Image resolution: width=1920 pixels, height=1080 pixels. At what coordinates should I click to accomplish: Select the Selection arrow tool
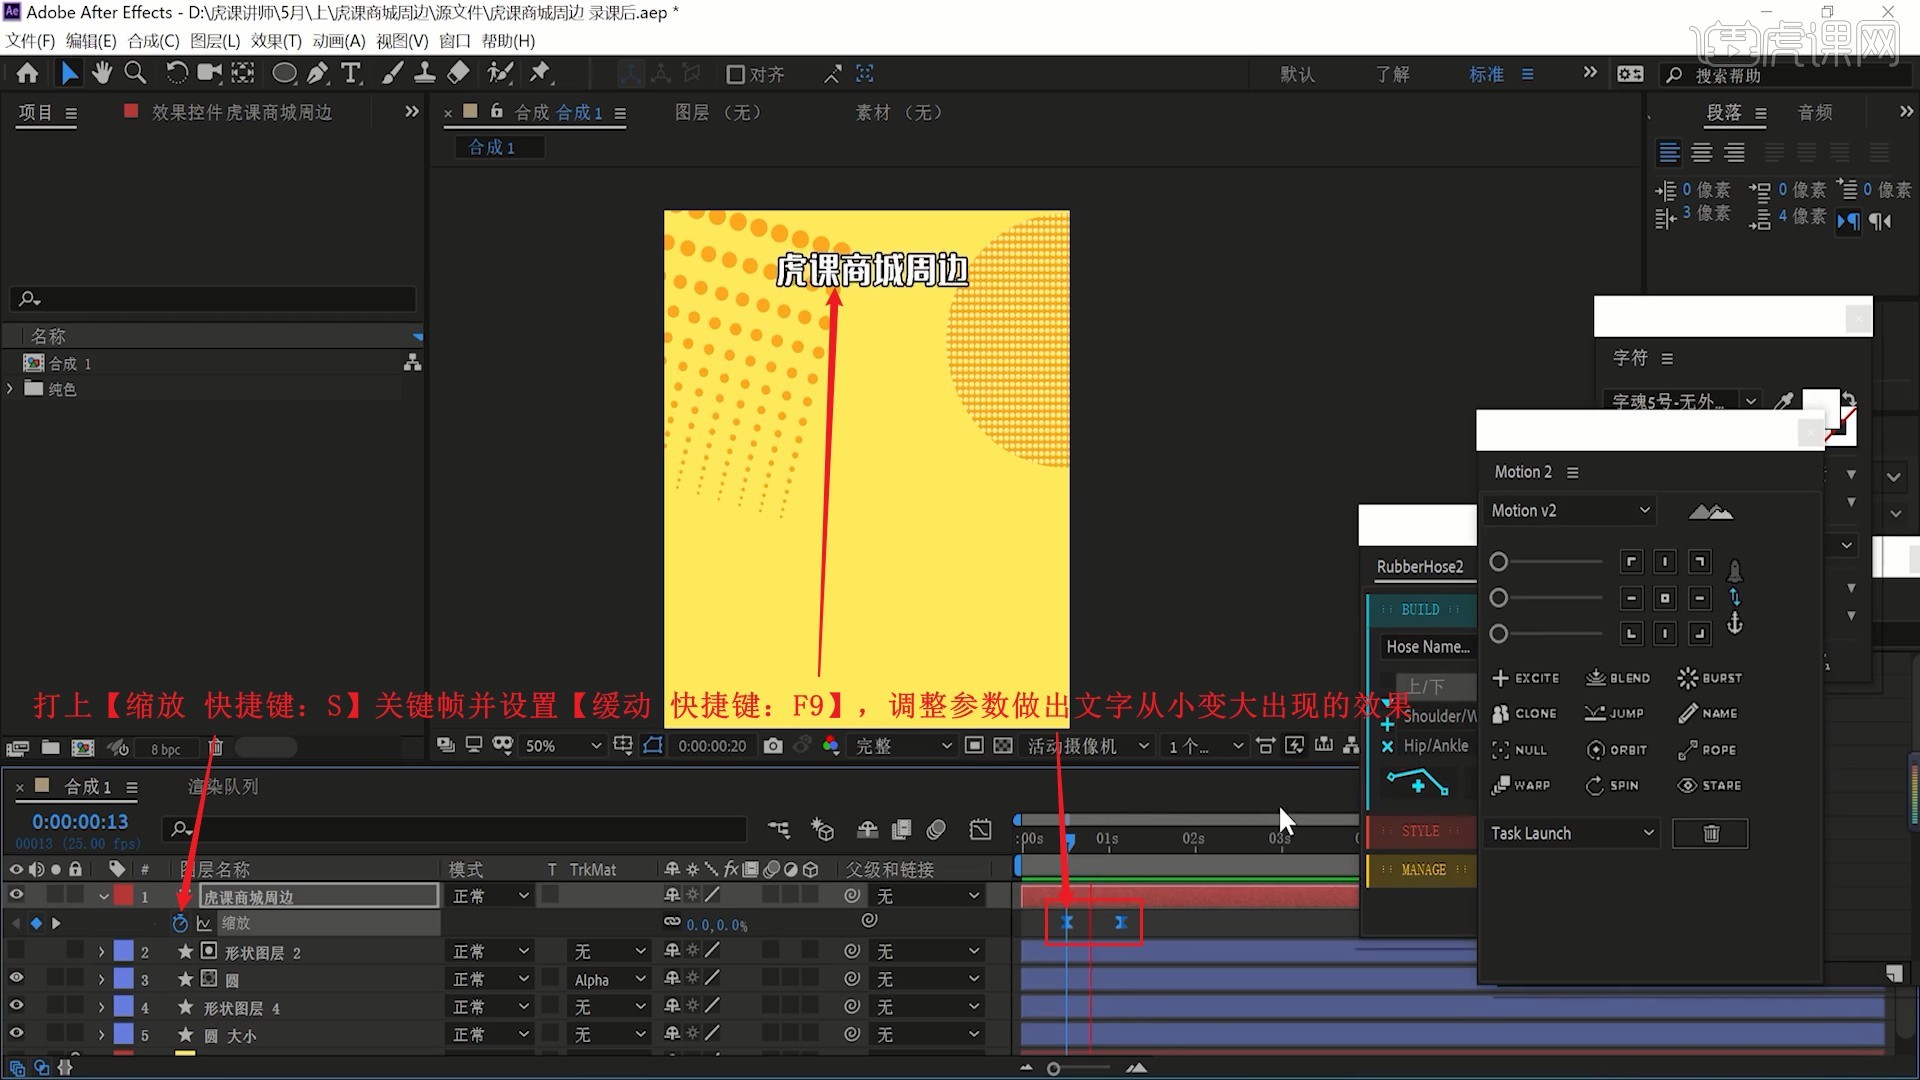pos(69,73)
